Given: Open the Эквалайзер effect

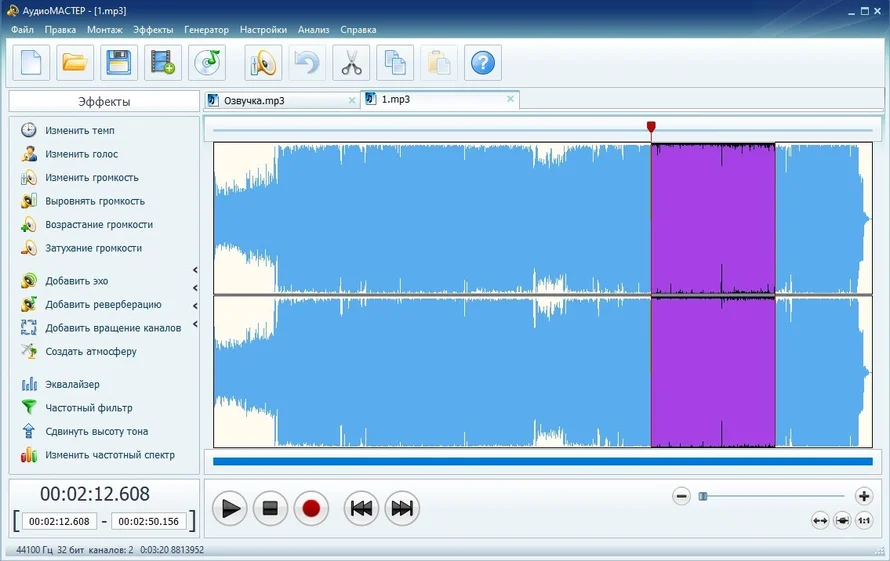Looking at the screenshot, I should pos(72,385).
